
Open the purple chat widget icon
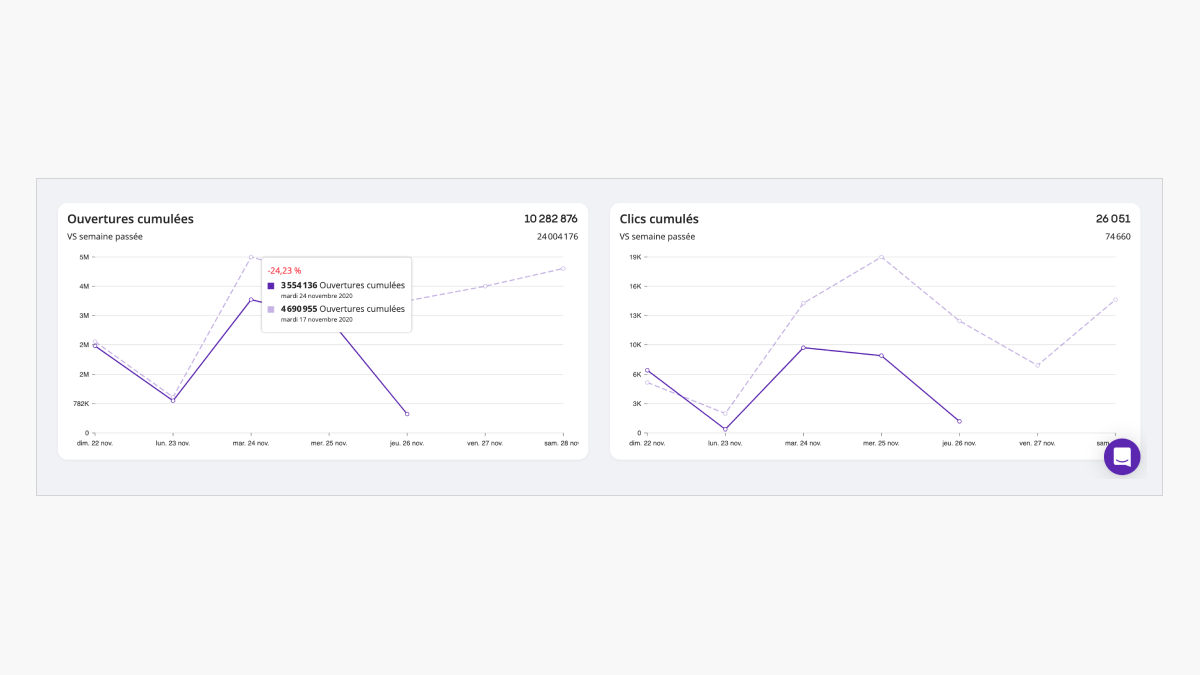pos(1122,457)
